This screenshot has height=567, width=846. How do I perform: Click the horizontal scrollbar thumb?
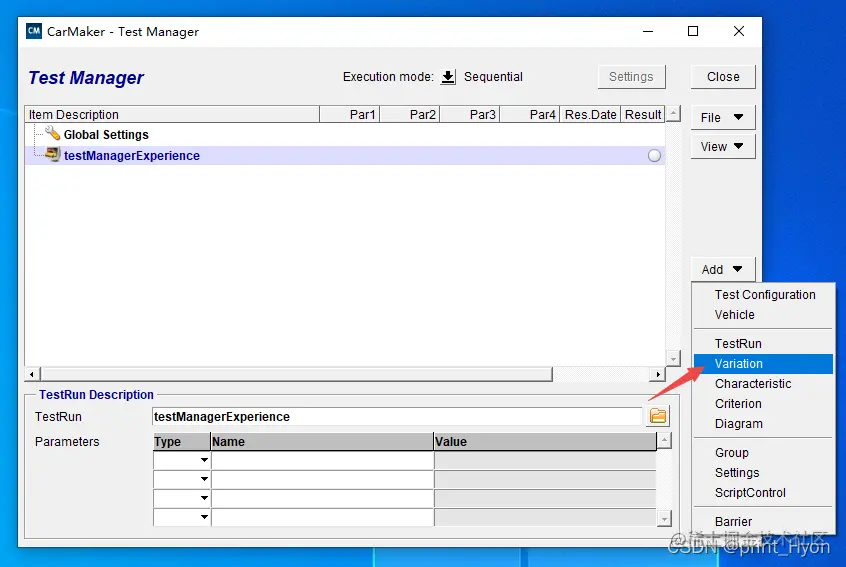click(x=297, y=374)
